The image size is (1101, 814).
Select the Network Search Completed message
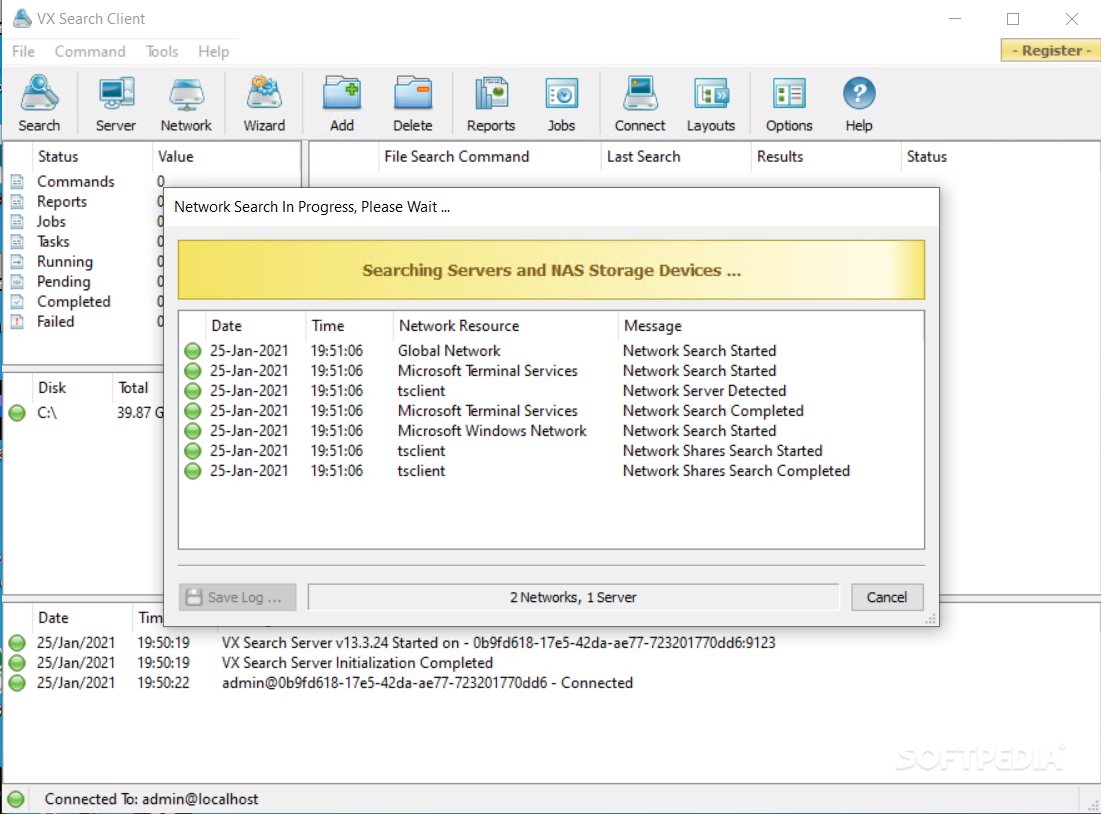tap(713, 411)
